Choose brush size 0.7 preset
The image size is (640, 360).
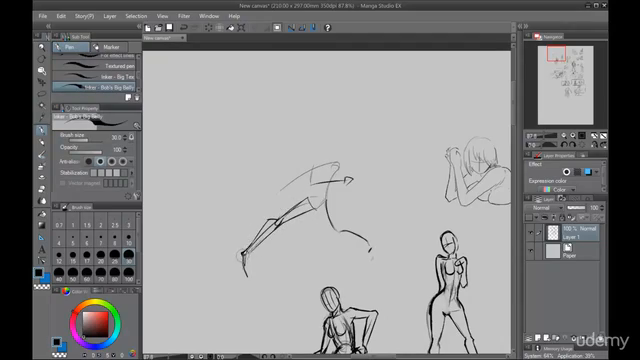click(x=59, y=222)
